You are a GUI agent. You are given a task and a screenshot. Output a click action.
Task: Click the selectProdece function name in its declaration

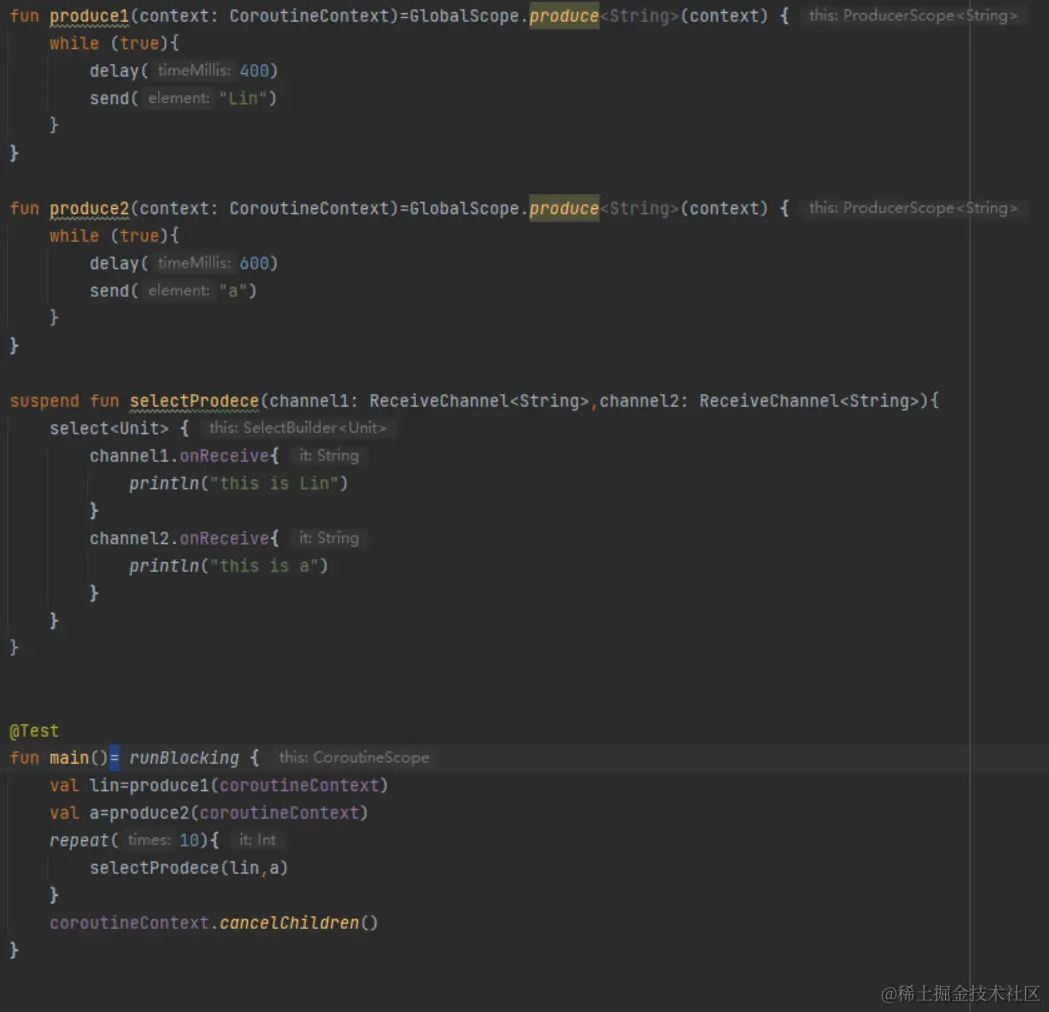point(194,401)
